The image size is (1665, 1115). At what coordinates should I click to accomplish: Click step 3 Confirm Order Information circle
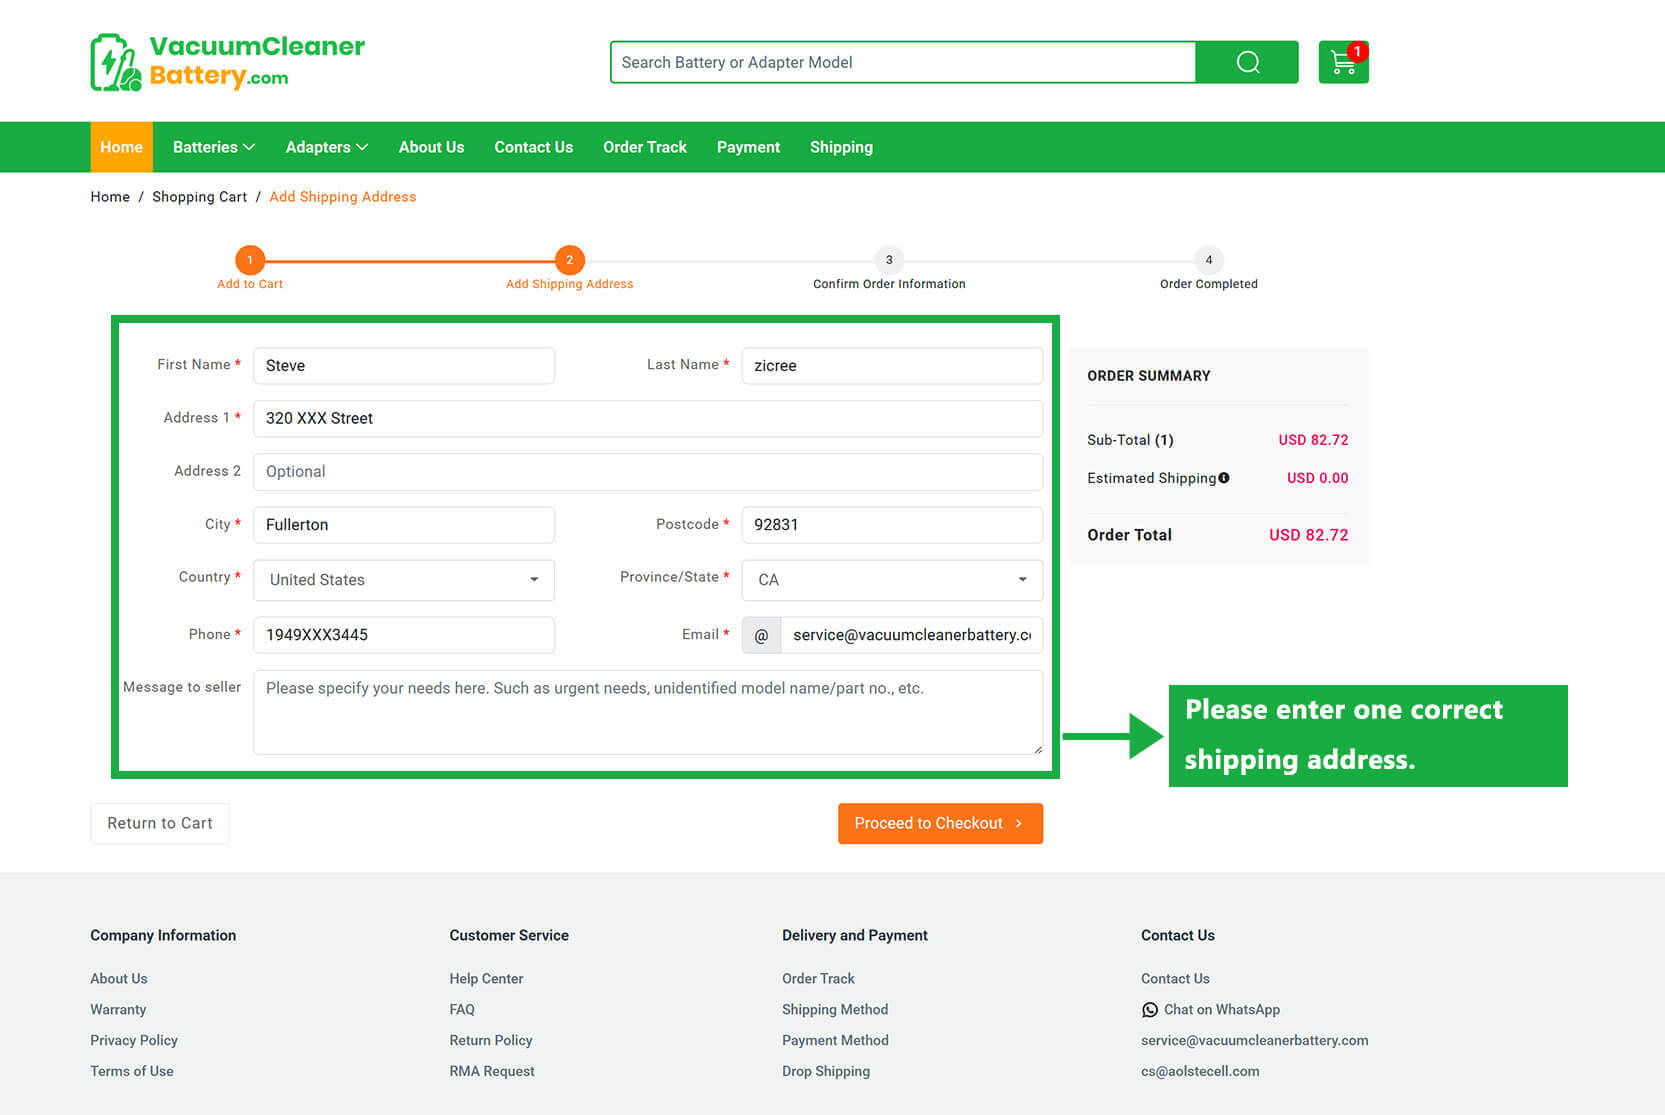coord(889,260)
